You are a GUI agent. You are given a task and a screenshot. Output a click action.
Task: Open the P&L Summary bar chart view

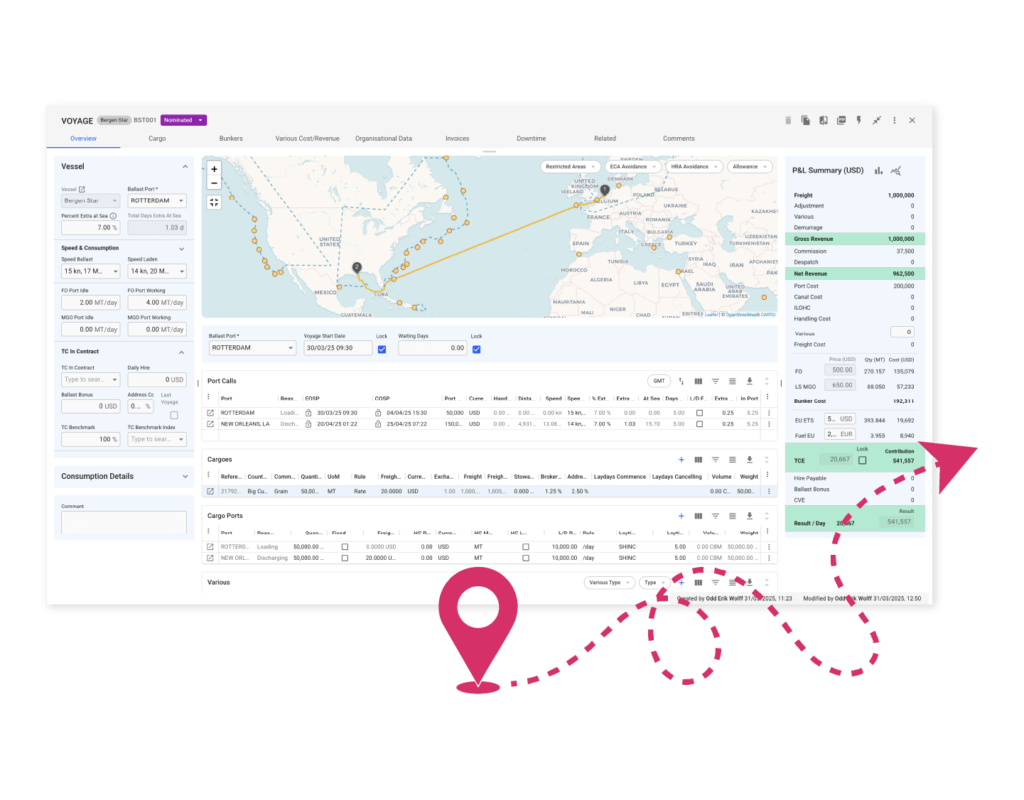(879, 170)
